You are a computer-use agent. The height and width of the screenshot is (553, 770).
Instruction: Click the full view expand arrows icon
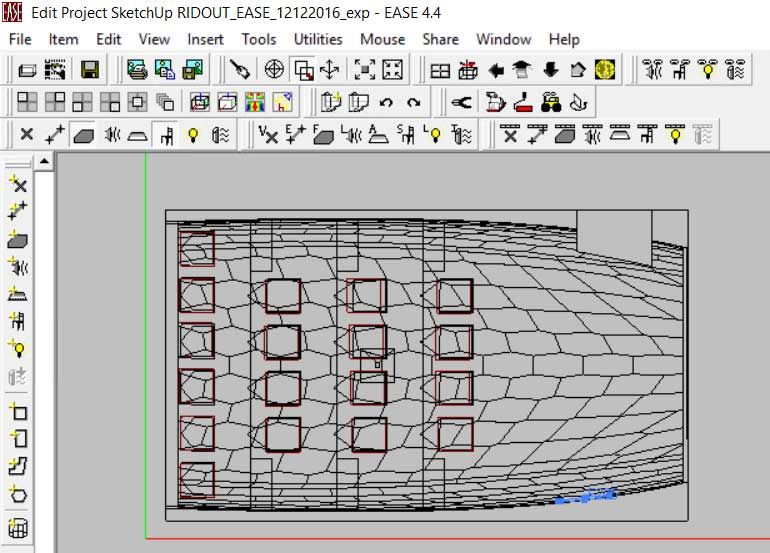point(392,70)
